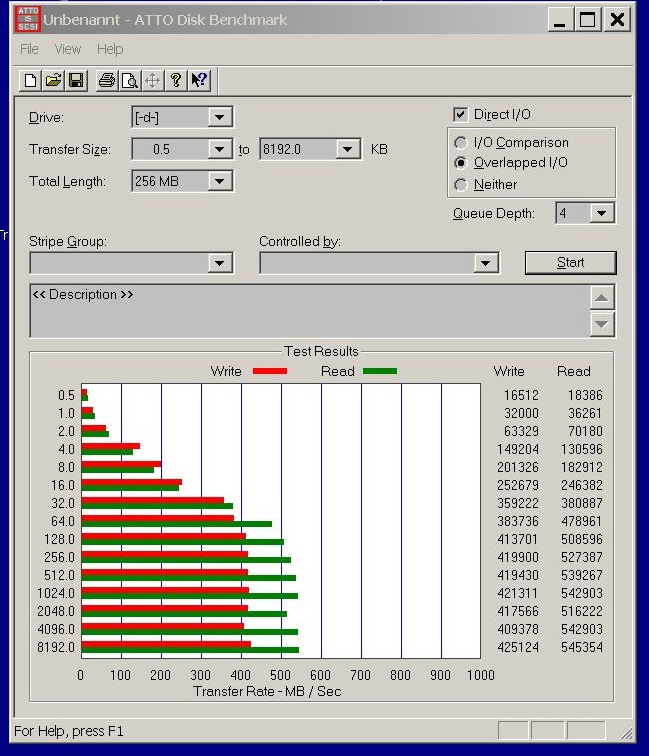Open the Help menu
This screenshot has width=649, height=756.
110,49
